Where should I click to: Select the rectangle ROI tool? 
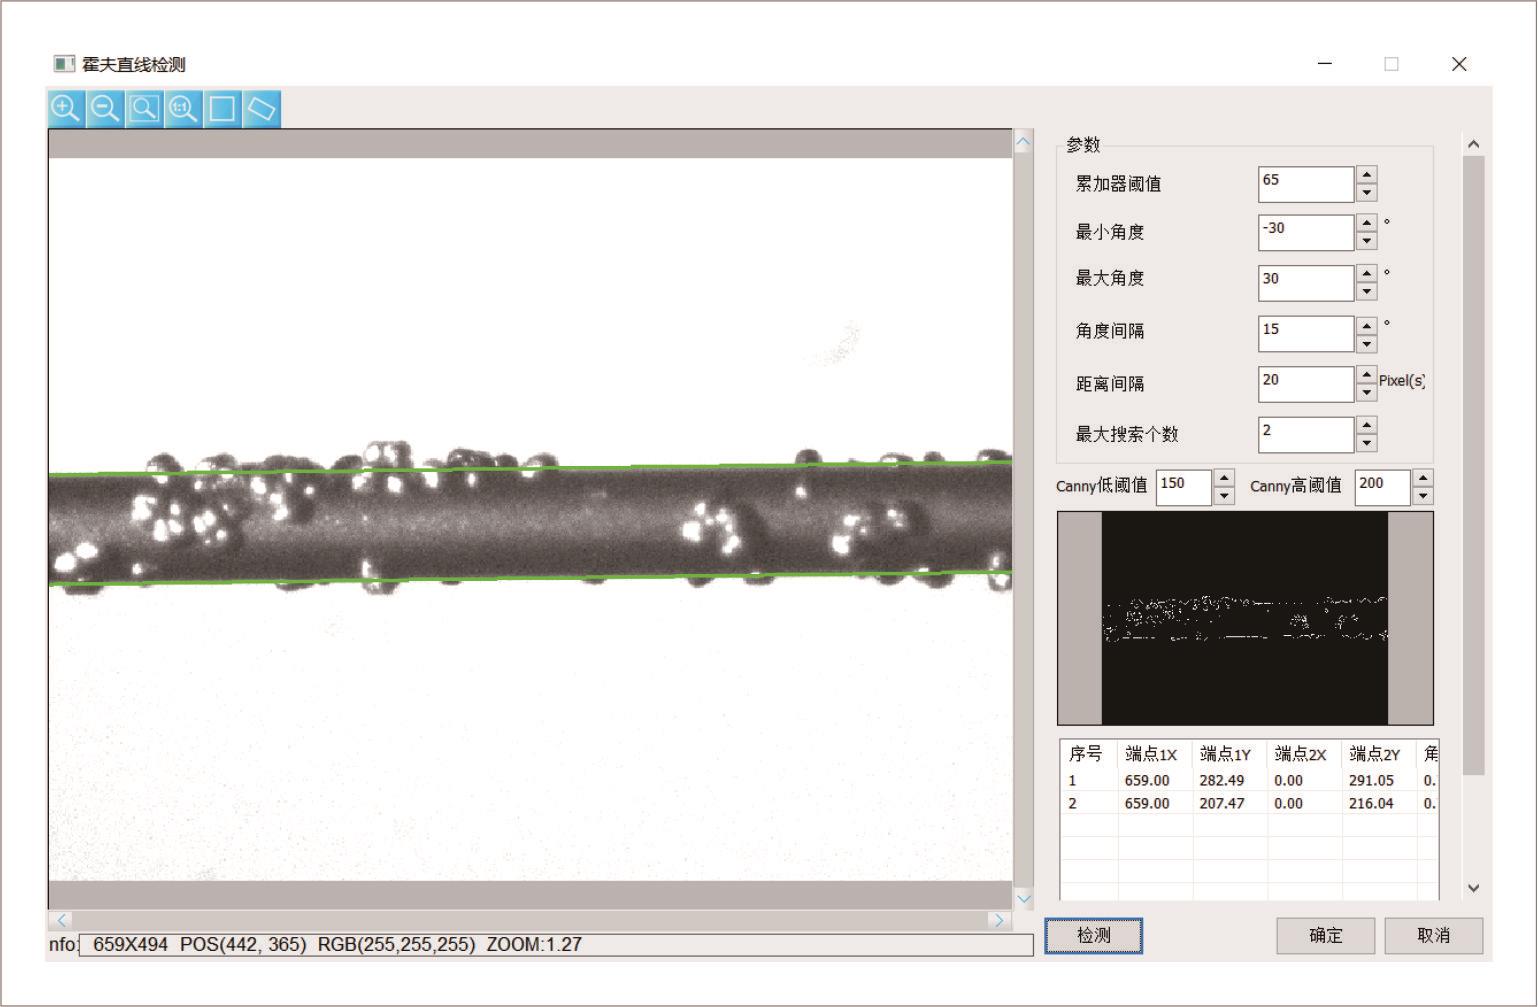pos(222,108)
